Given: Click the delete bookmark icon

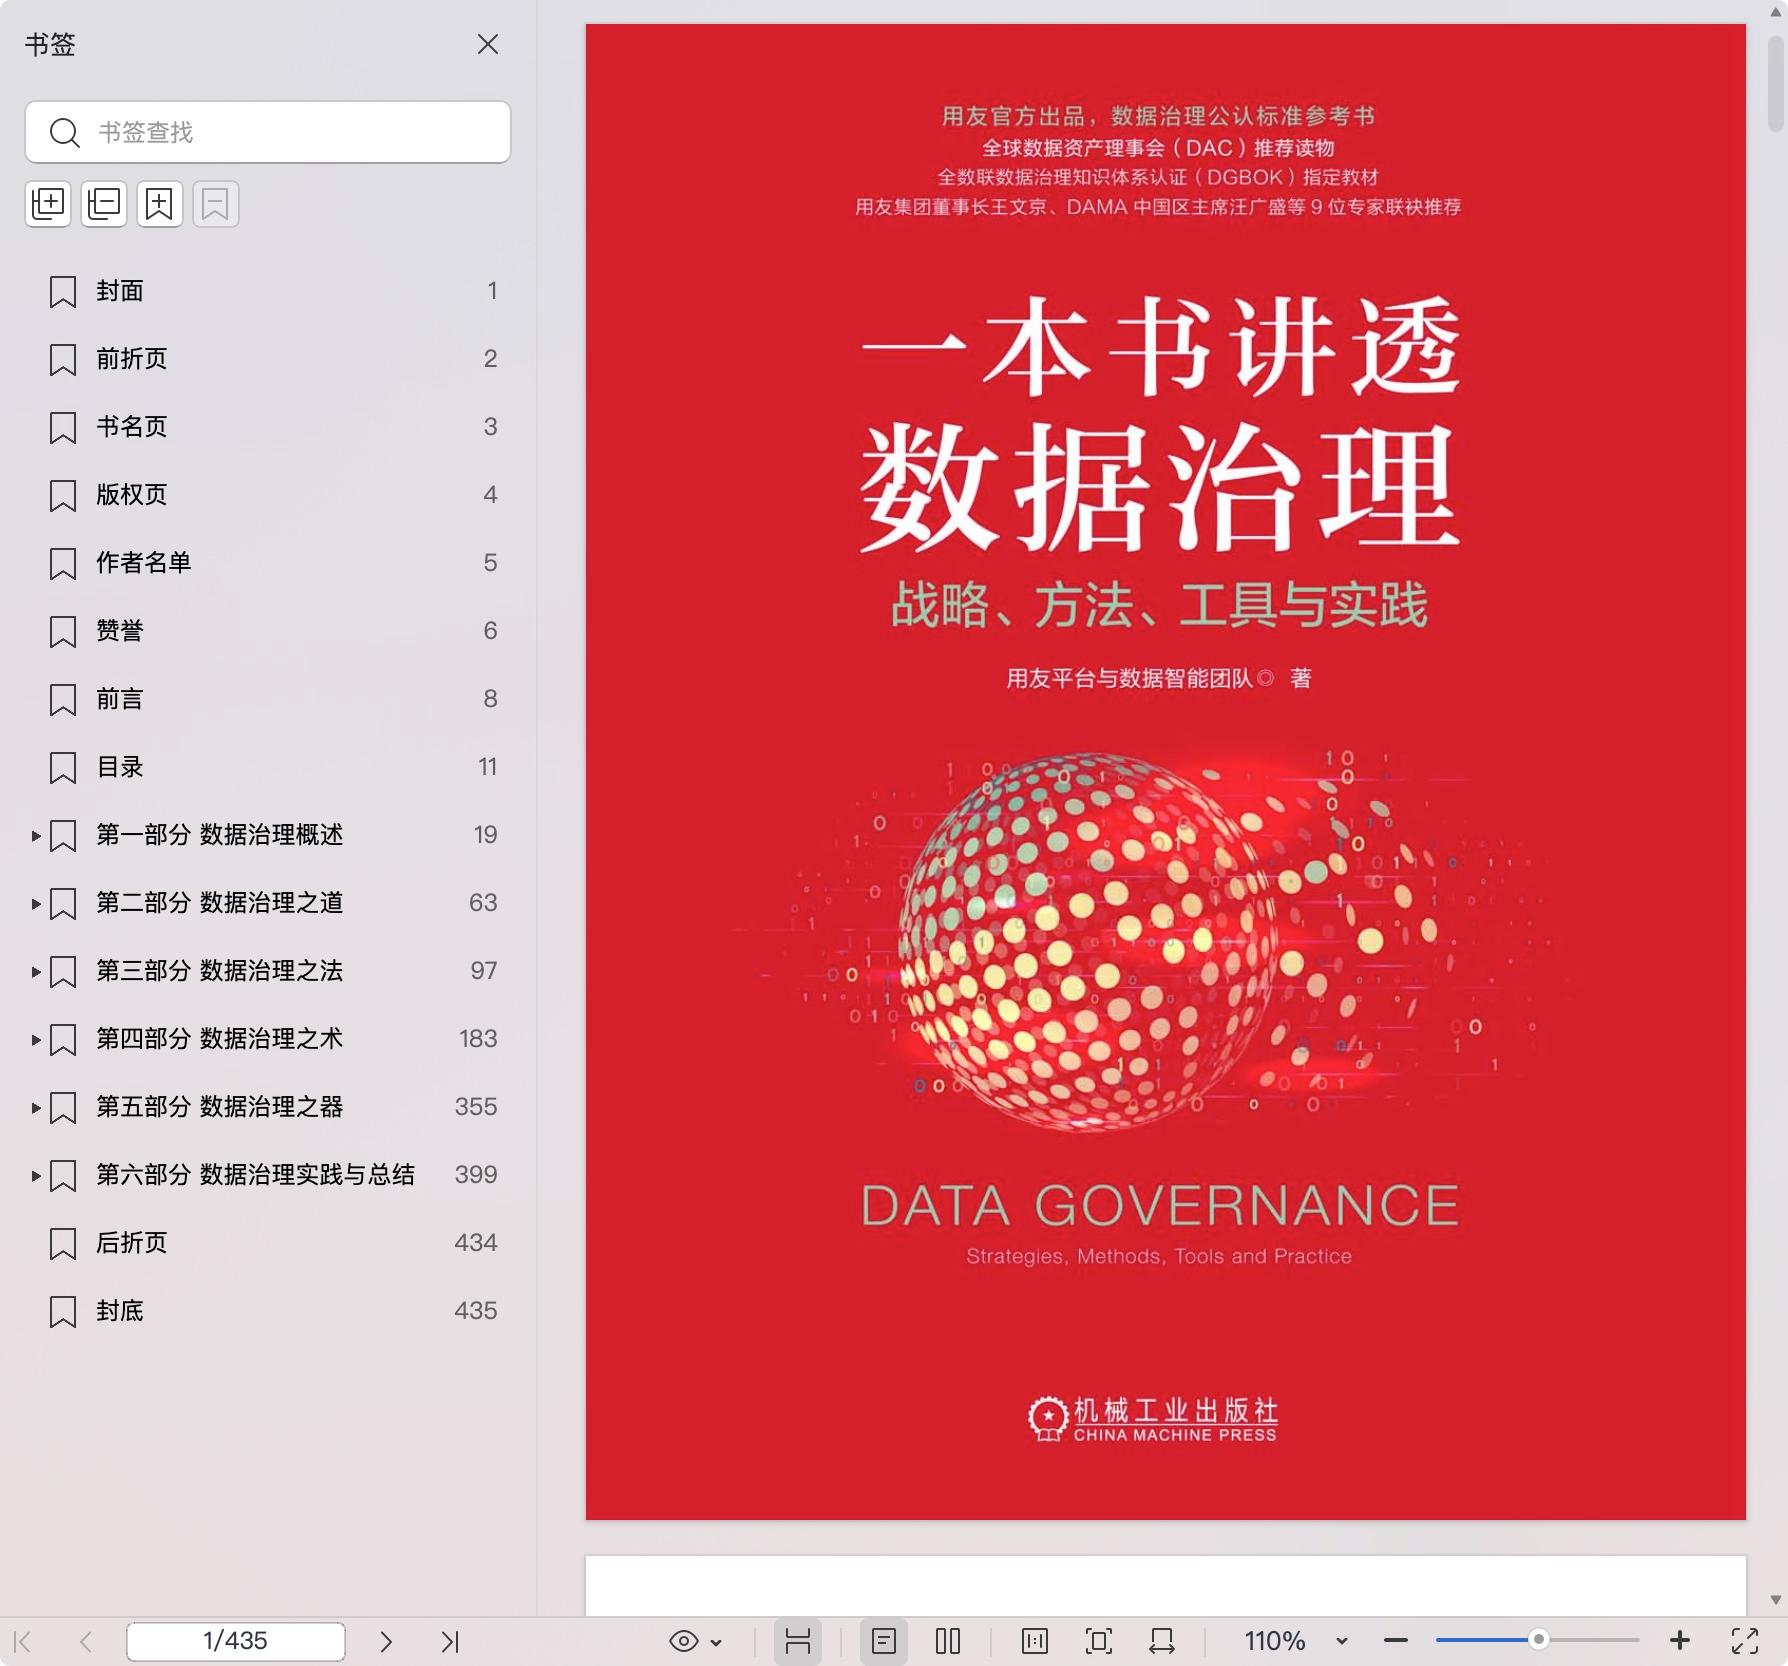Looking at the screenshot, I should coord(216,204).
